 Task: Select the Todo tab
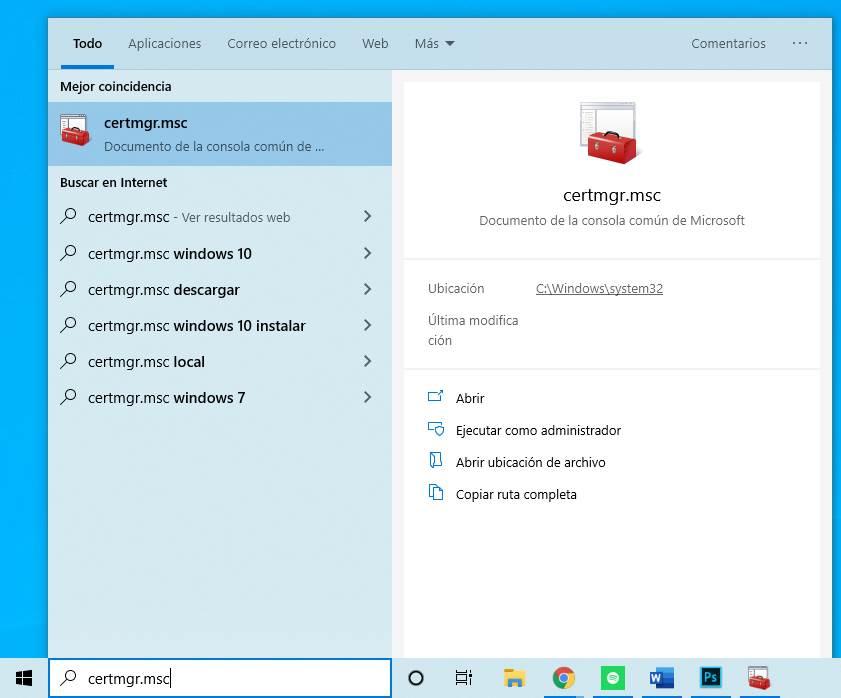(87, 43)
